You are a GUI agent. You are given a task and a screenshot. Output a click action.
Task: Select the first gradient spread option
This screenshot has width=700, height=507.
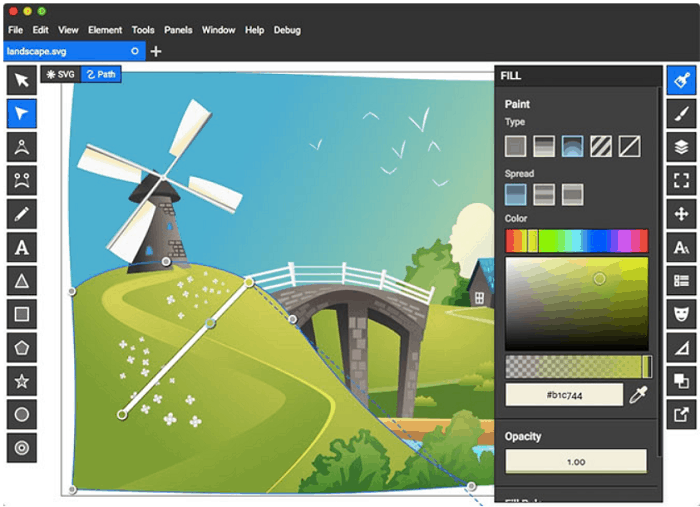click(x=515, y=195)
